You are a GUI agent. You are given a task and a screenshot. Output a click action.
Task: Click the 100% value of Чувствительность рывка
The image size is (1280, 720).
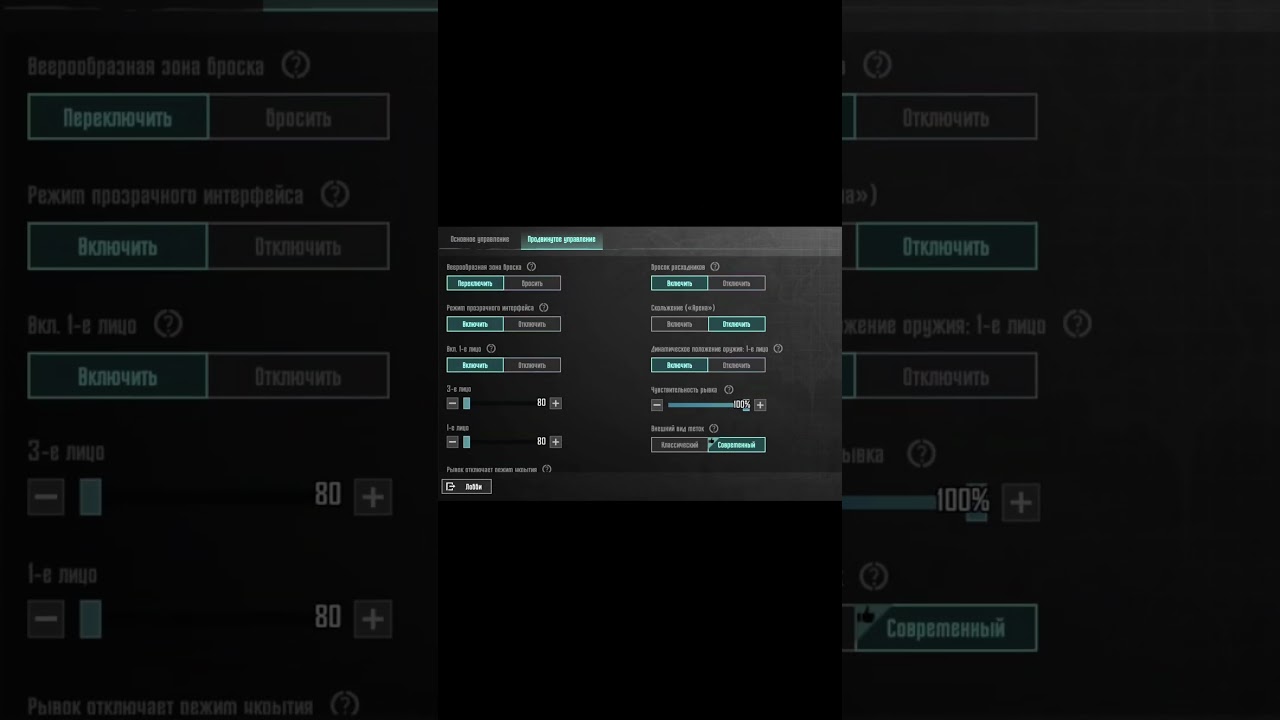pyautogui.click(x=741, y=405)
